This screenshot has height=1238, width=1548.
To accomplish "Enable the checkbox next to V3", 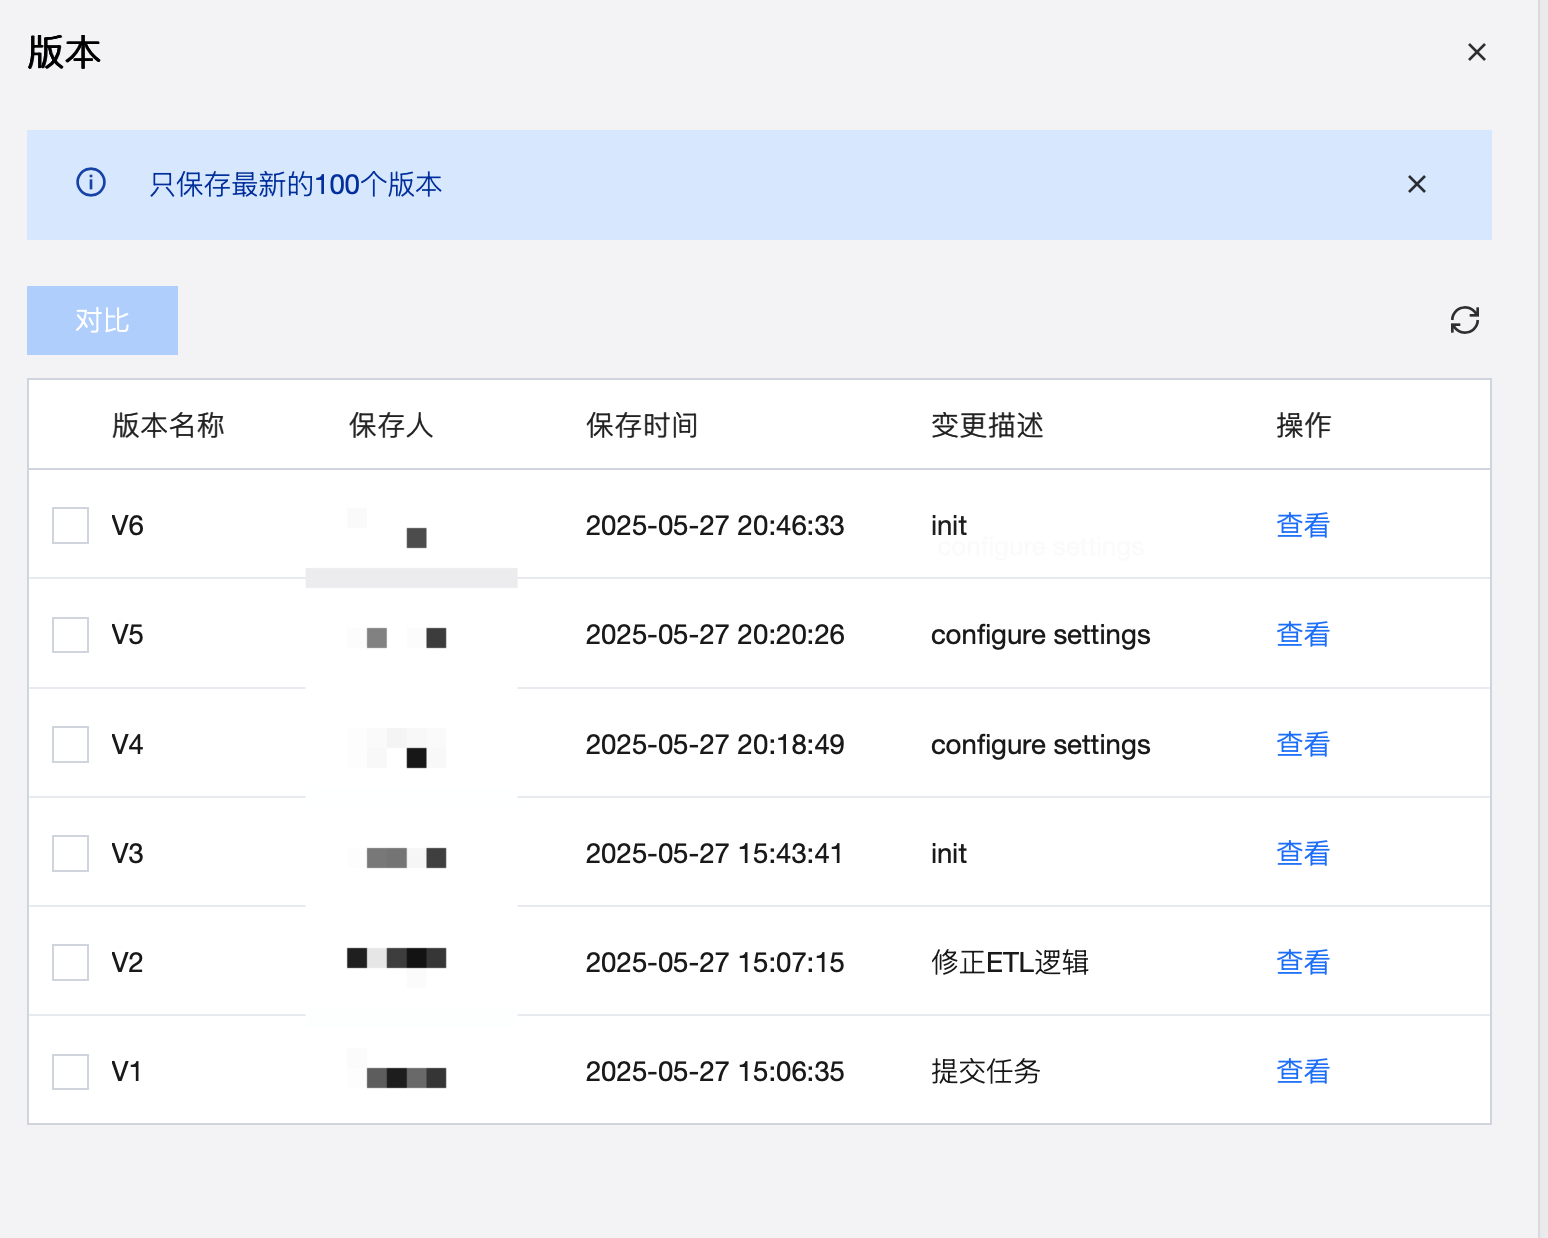I will coord(71,853).
